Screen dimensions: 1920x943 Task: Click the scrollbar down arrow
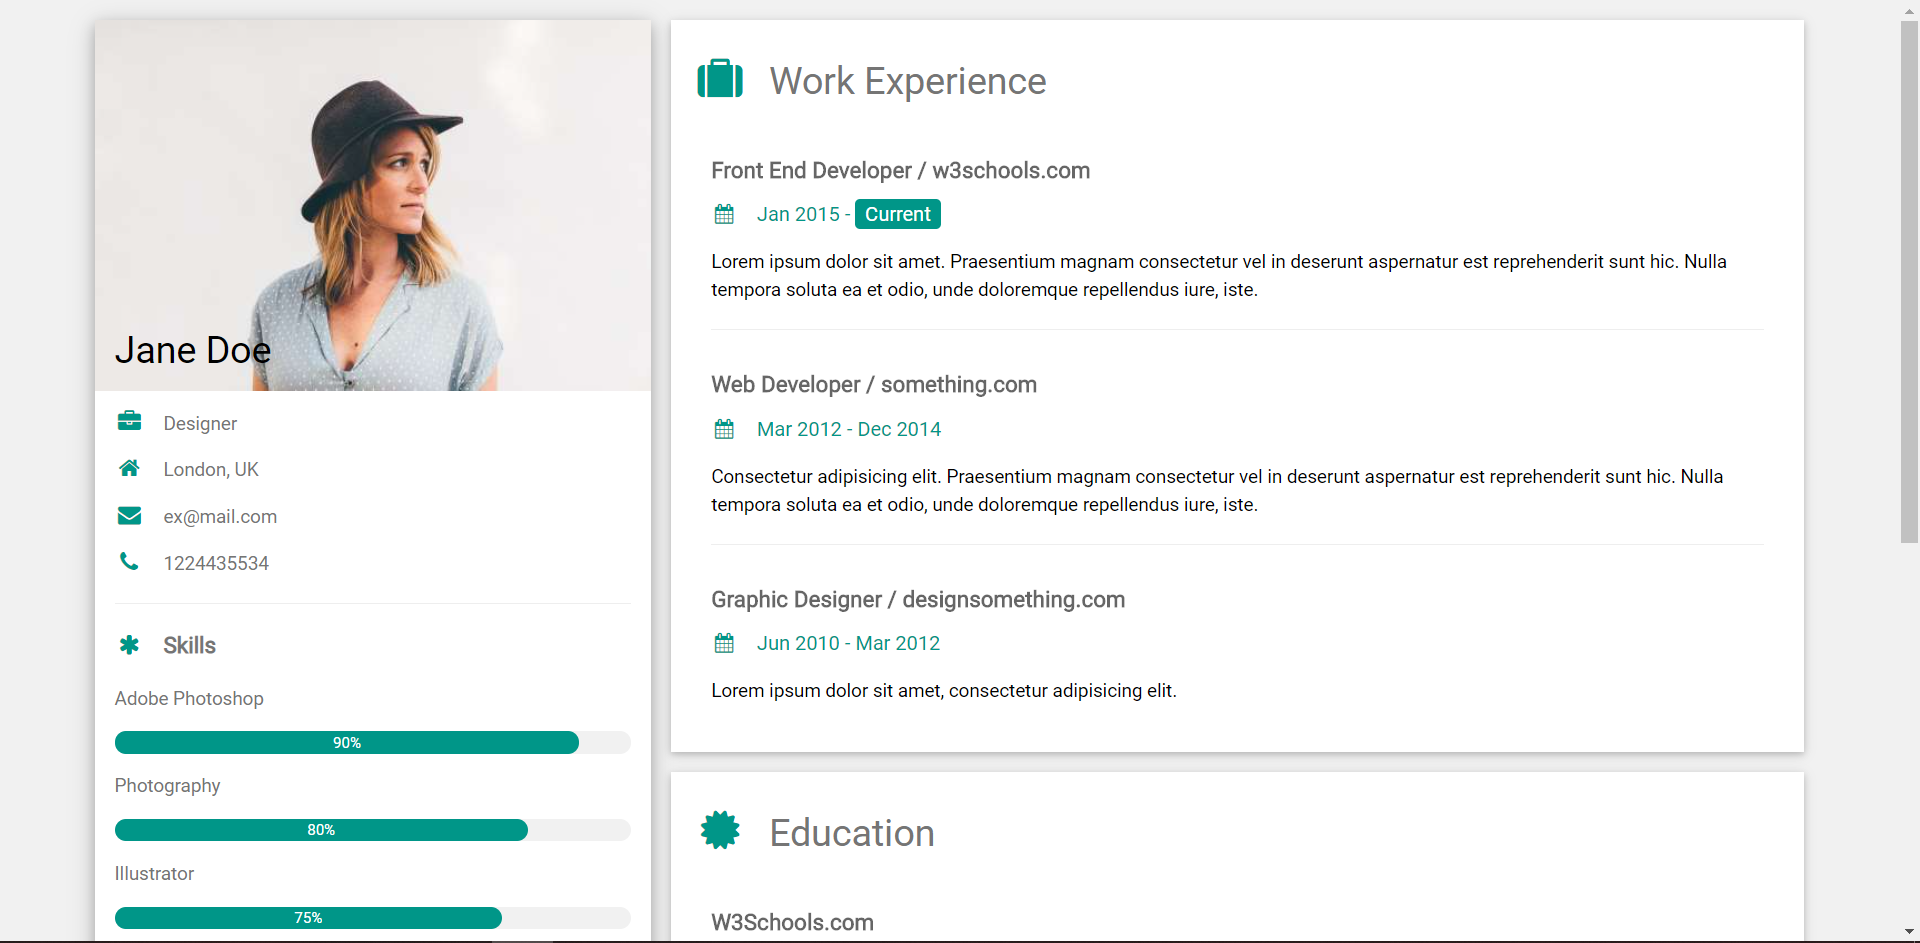1909,933
